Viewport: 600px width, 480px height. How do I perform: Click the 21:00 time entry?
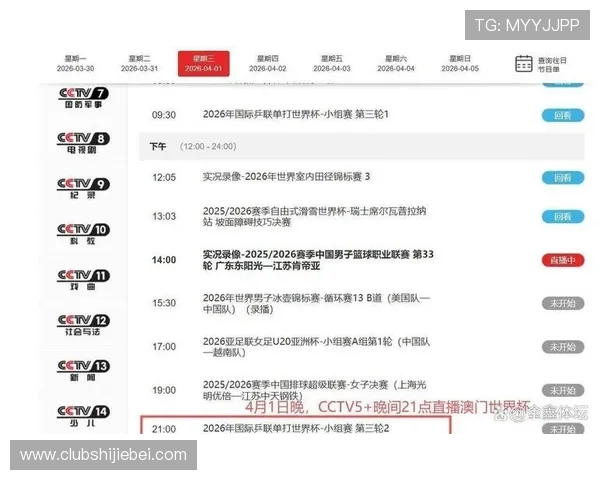coord(164,429)
